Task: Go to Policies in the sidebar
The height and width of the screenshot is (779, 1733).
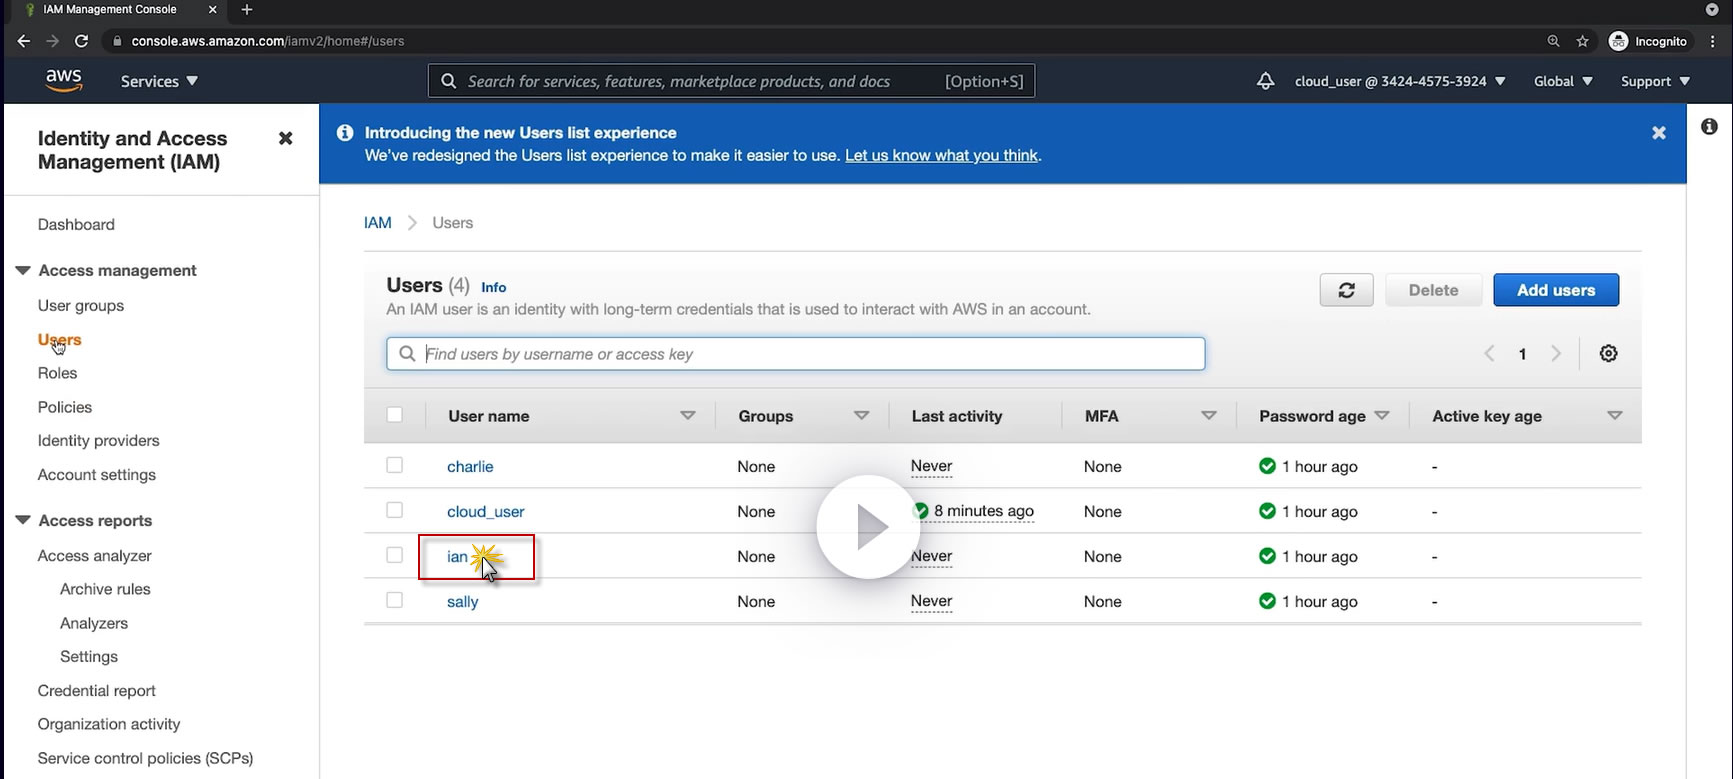Action: [x=65, y=407]
